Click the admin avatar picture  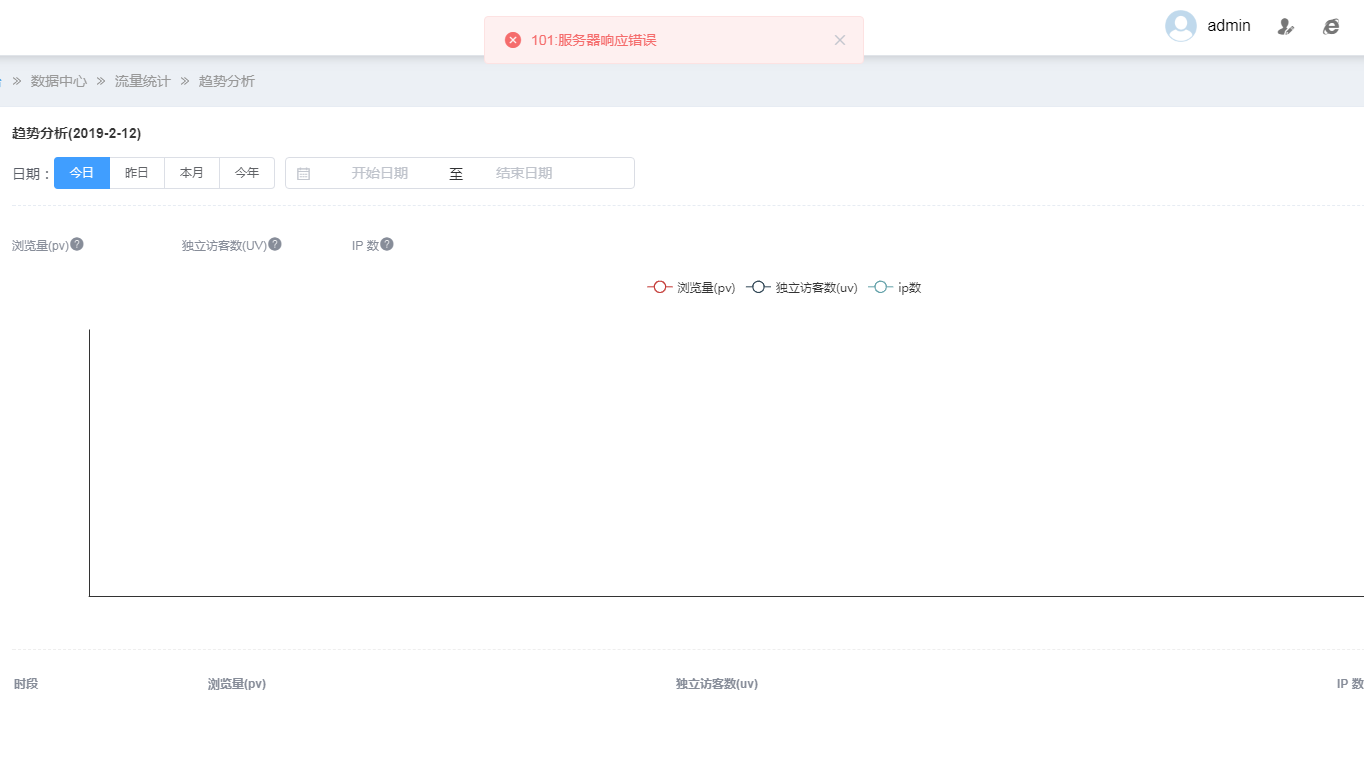(1181, 26)
